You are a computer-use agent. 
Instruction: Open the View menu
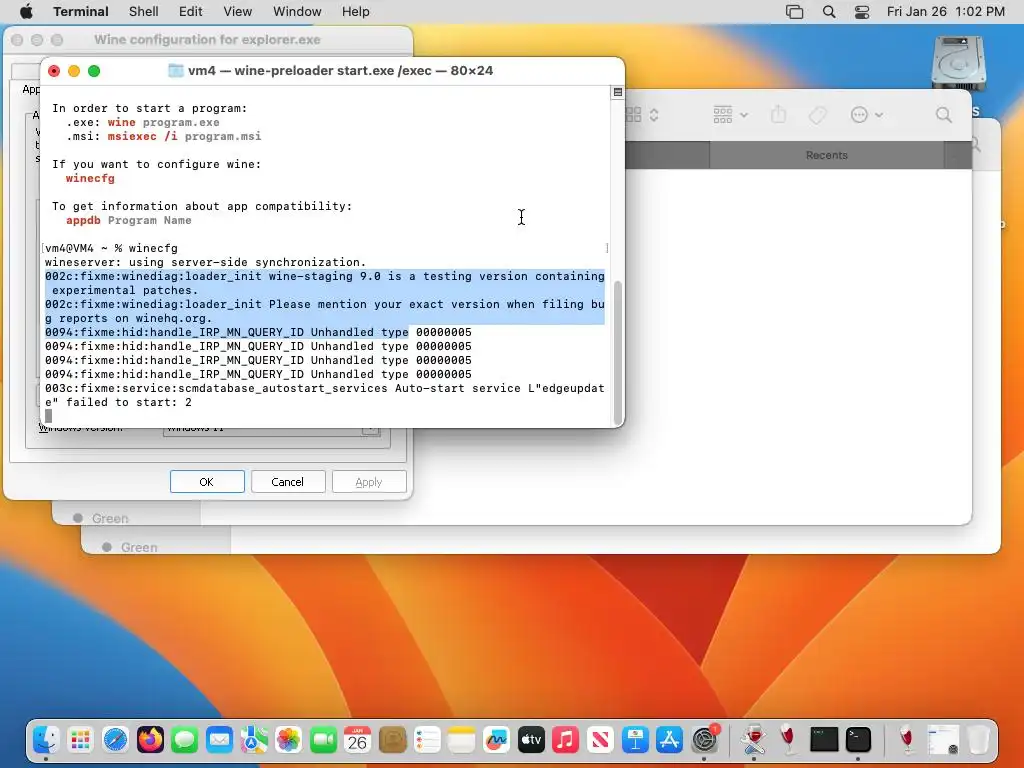tap(238, 12)
